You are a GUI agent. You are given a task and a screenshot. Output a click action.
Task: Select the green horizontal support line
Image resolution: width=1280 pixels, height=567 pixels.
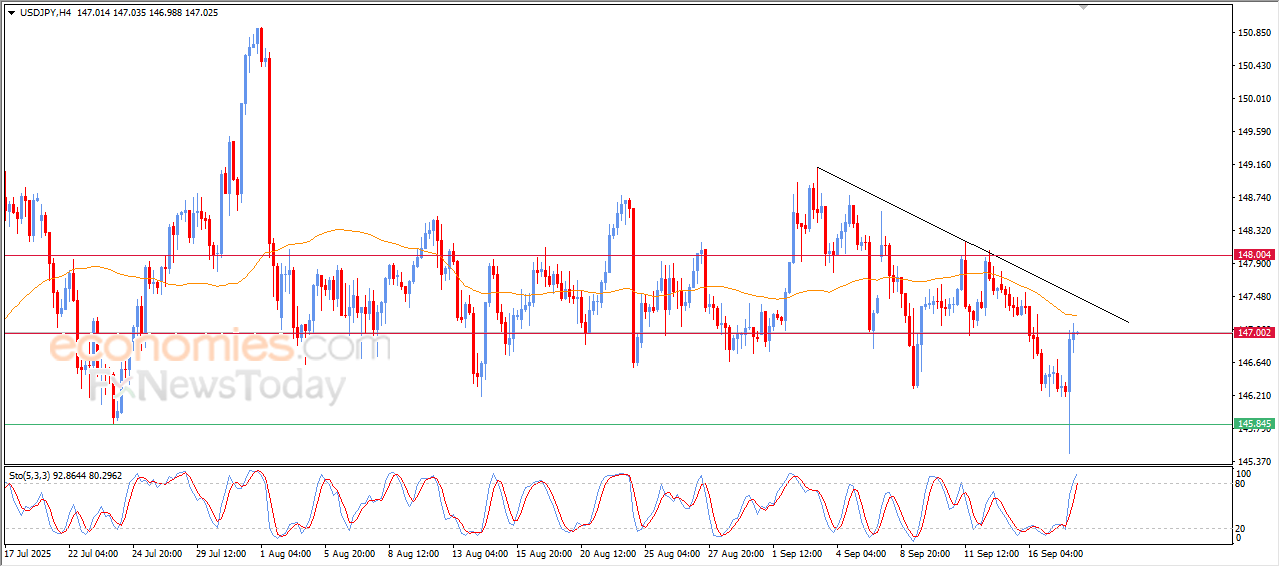coord(616,424)
